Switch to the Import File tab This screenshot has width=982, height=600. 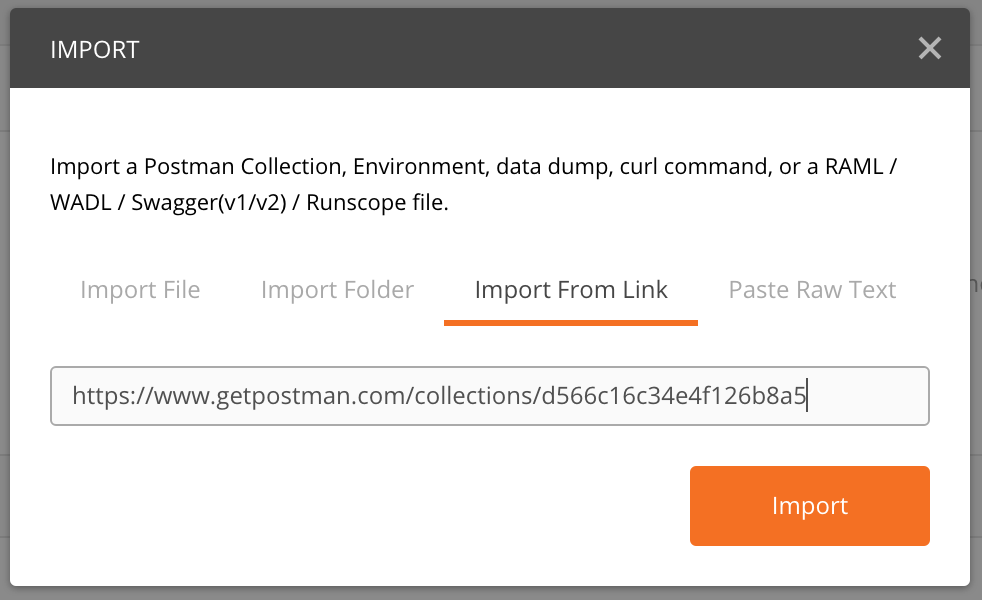pos(140,290)
